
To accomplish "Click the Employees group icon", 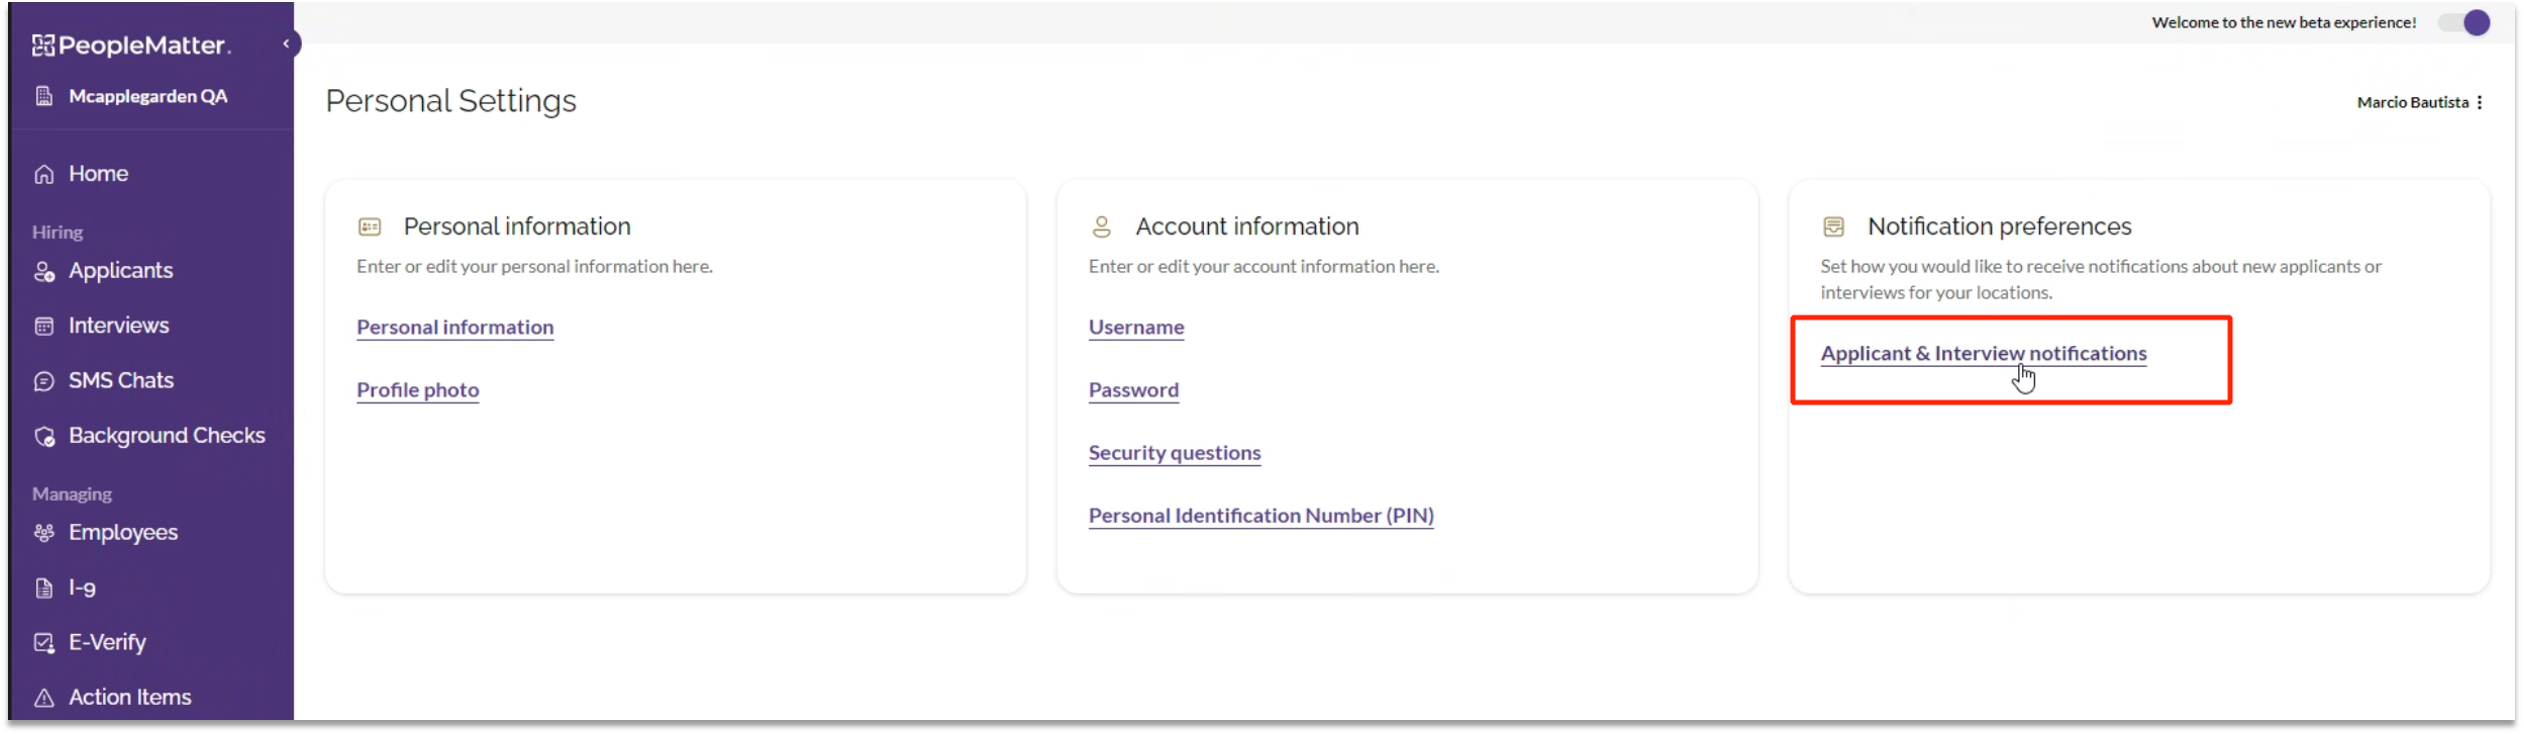I will coord(44,533).
